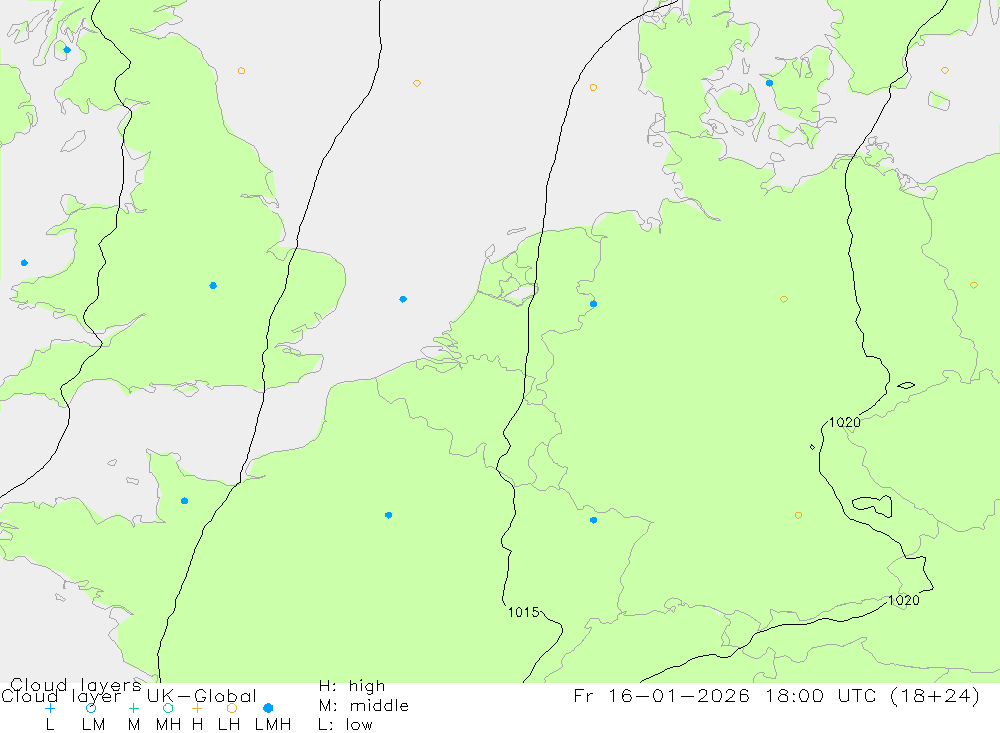The height and width of the screenshot is (733, 1000).
Task: Select the orange marker over southern Germany
Action: pos(798,515)
